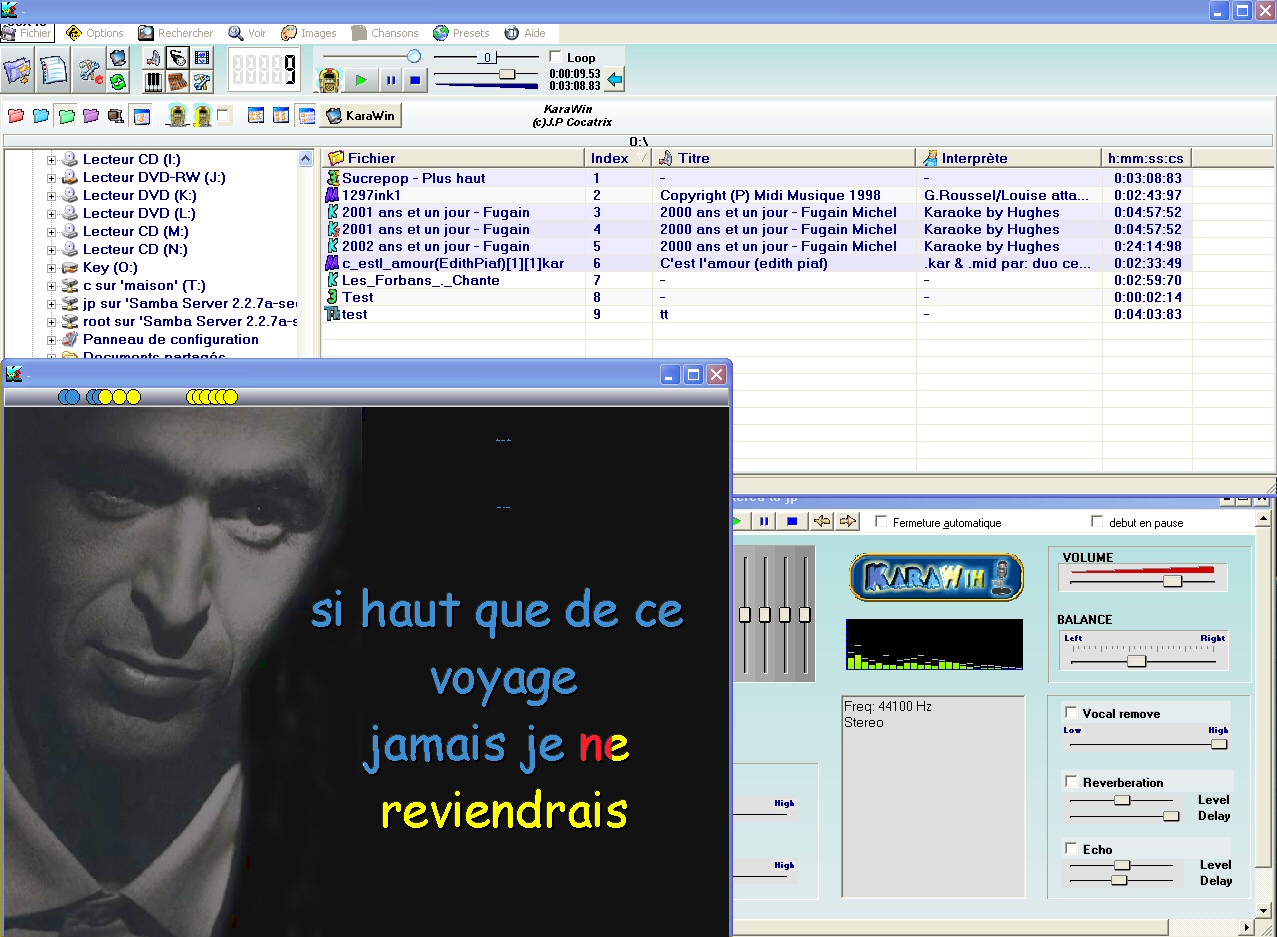Toggle the Vocal remove checkbox
Image resolution: width=1277 pixels, height=937 pixels.
click(x=1072, y=713)
